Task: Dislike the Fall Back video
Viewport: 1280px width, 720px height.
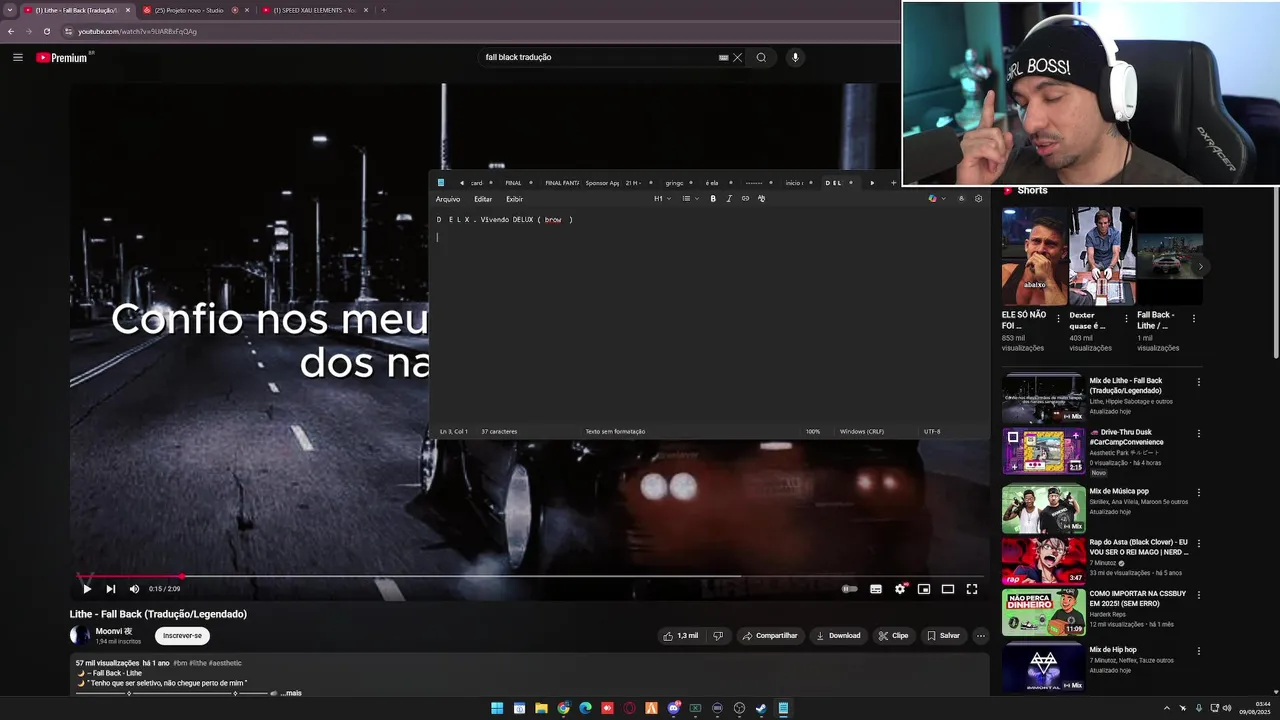Action: pos(718,635)
